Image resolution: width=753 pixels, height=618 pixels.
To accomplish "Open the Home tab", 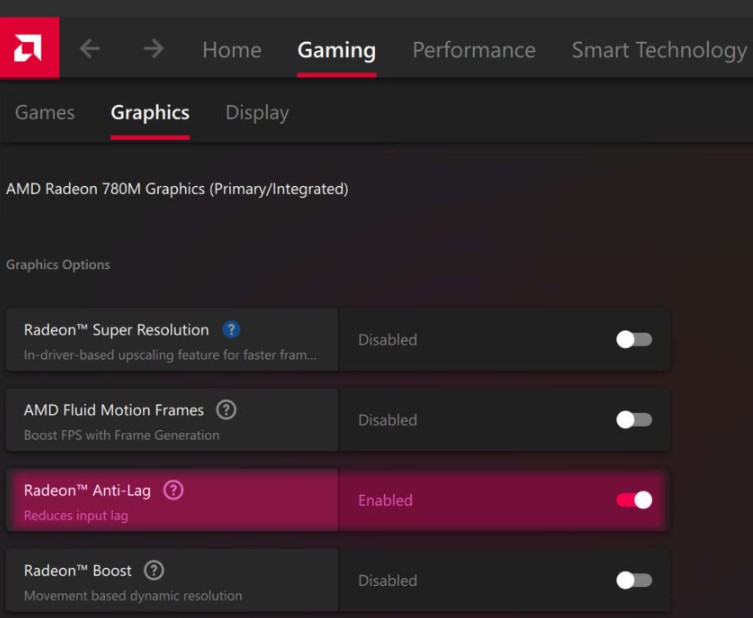I will (x=232, y=50).
